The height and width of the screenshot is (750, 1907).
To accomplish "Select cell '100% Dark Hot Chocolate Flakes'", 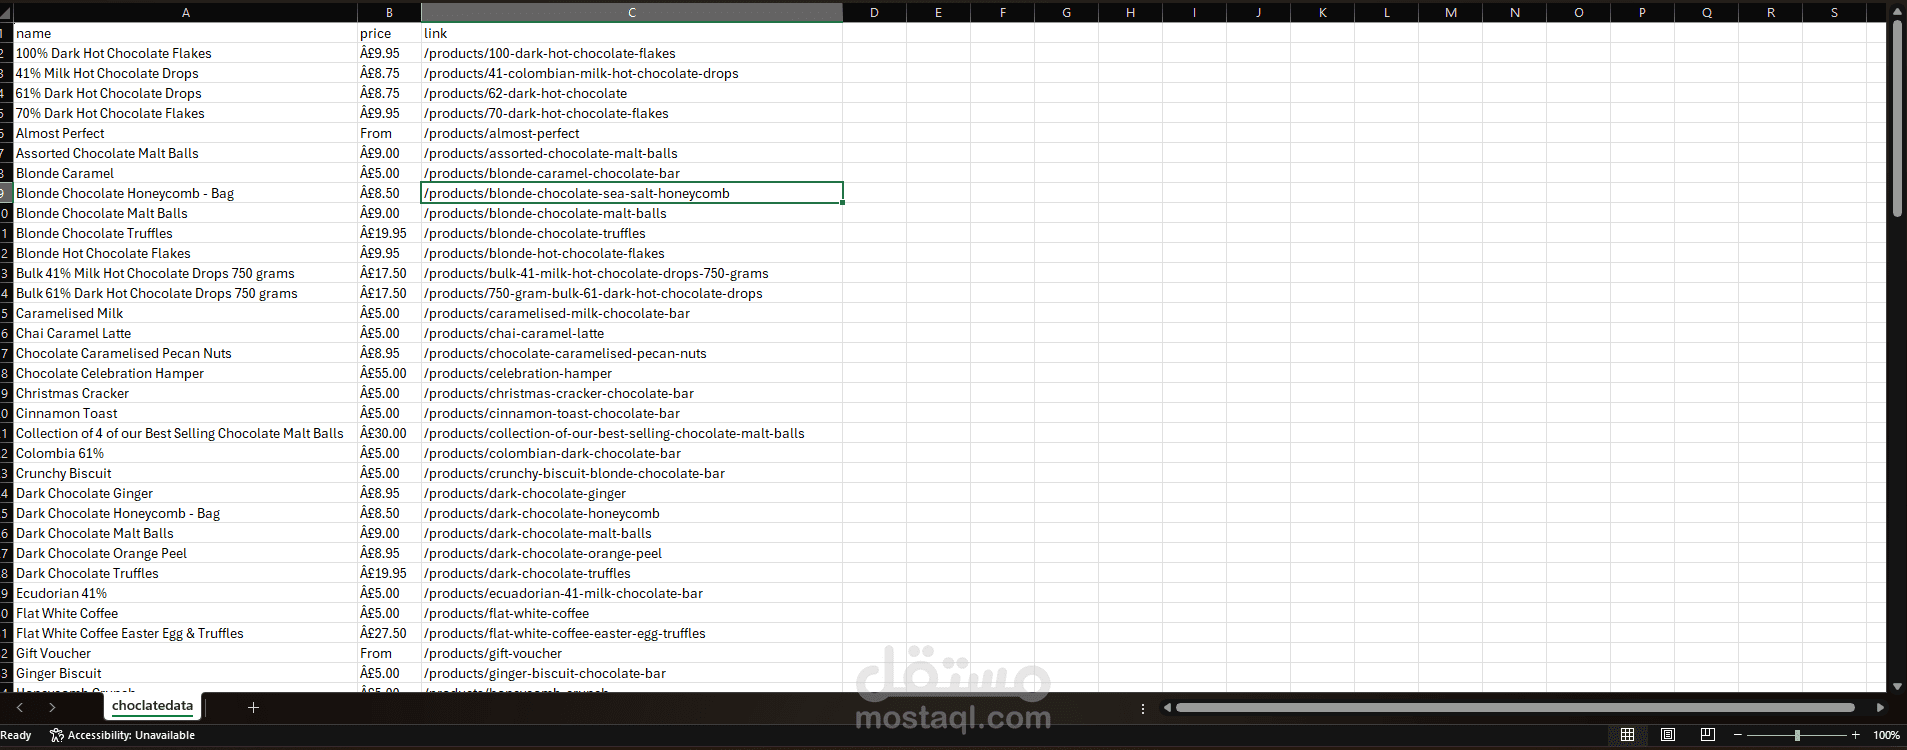I will [x=186, y=53].
